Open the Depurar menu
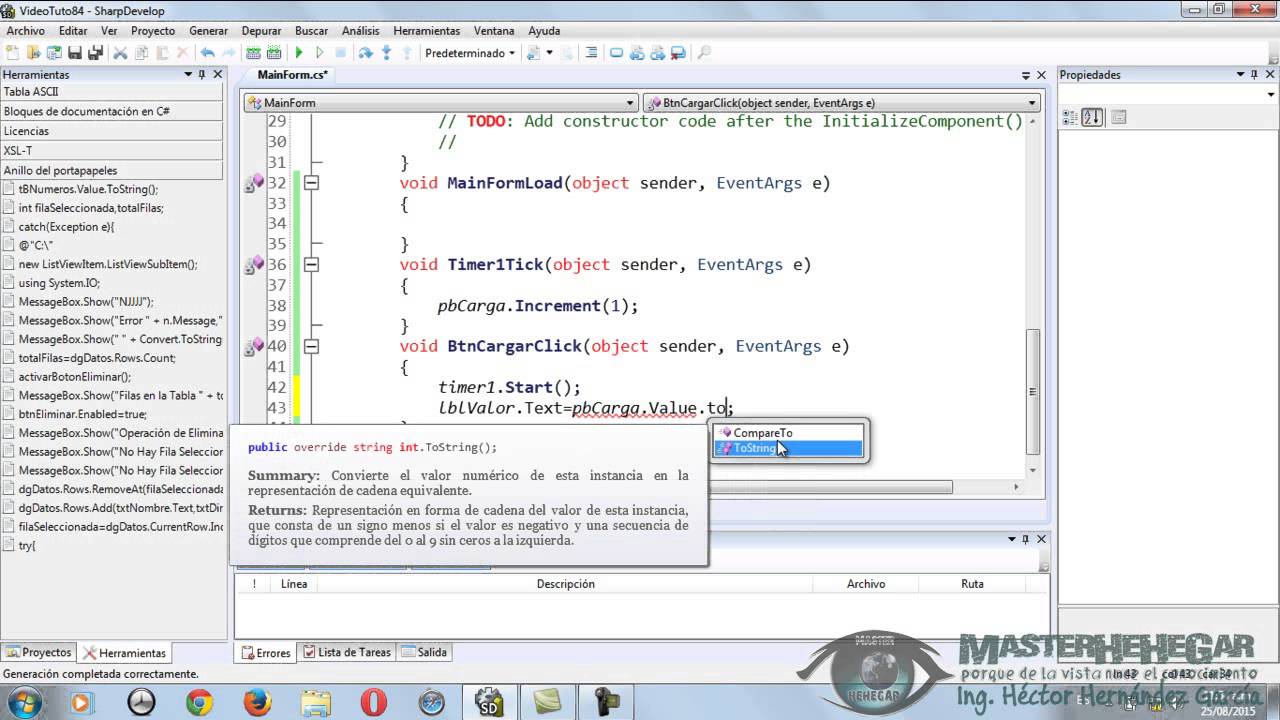 (261, 31)
